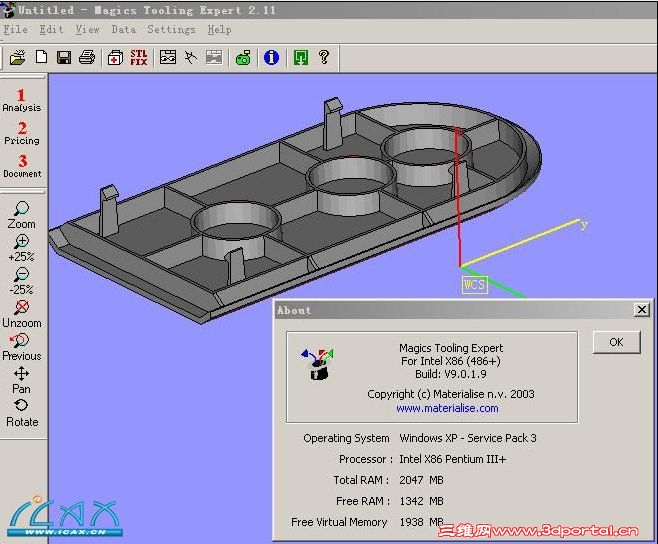This screenshot has width=658, height=544.
Task: Click the Open file folder icon
Action: click(18, 57)
